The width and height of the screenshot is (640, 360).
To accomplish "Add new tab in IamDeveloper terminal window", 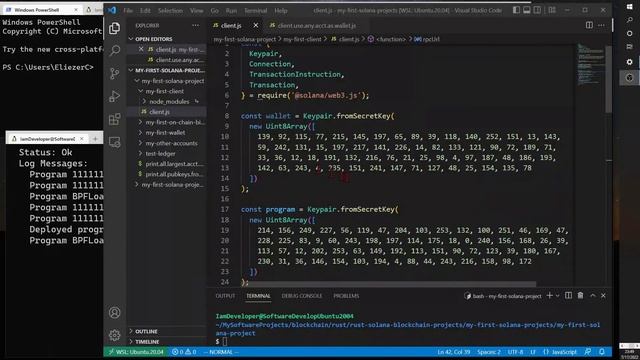I will tap(95, 139).
